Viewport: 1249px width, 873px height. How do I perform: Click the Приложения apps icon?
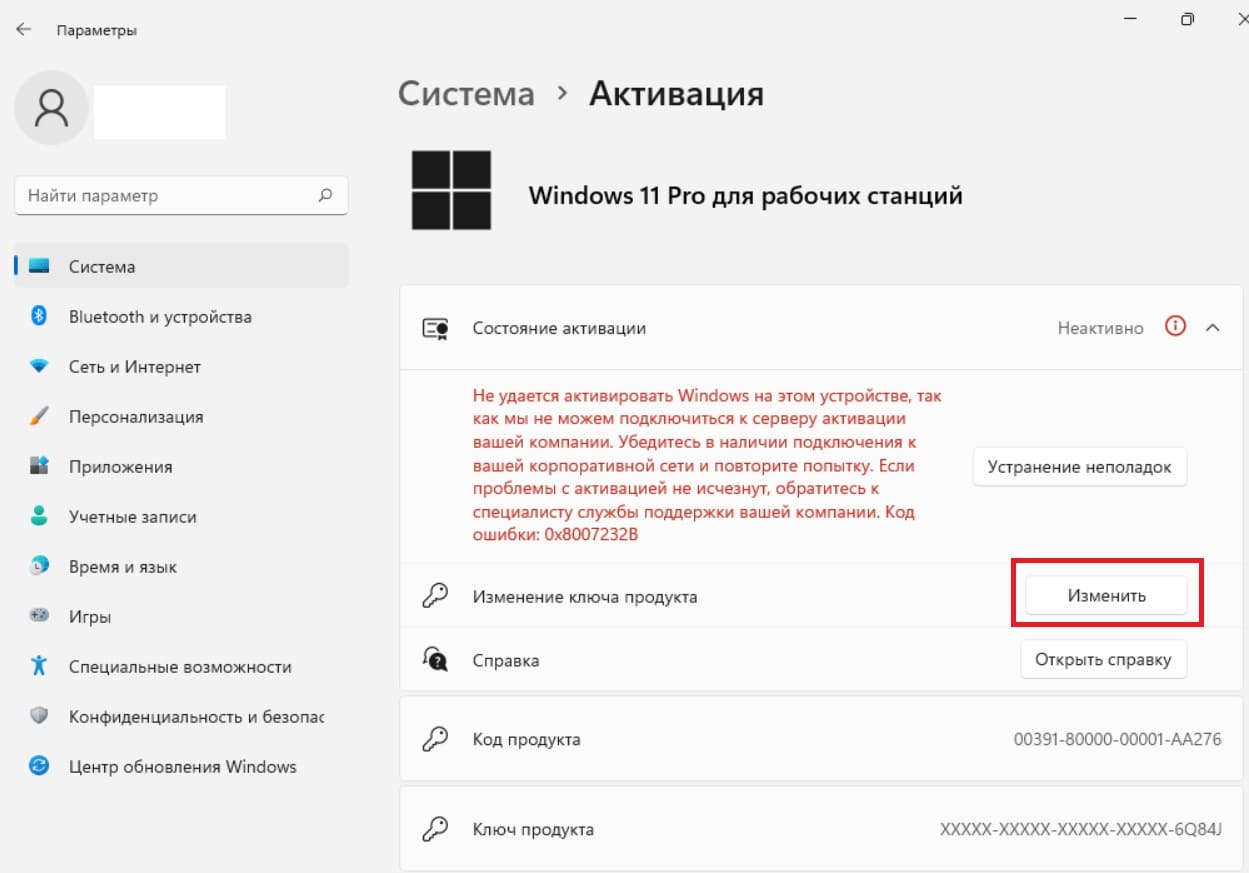point(39,466)
